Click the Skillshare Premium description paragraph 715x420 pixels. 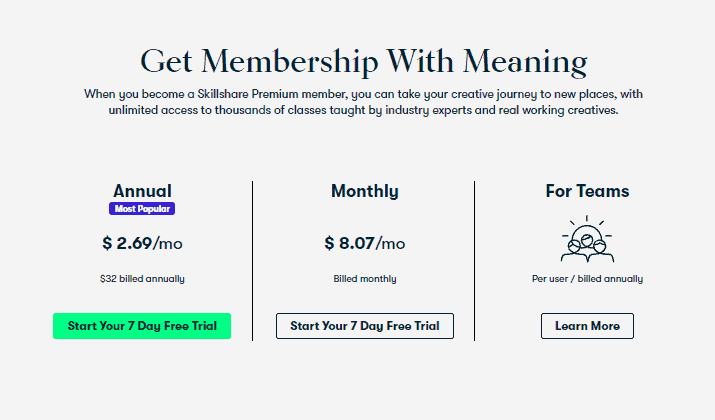pyautogui.click(x=363, y=102)
